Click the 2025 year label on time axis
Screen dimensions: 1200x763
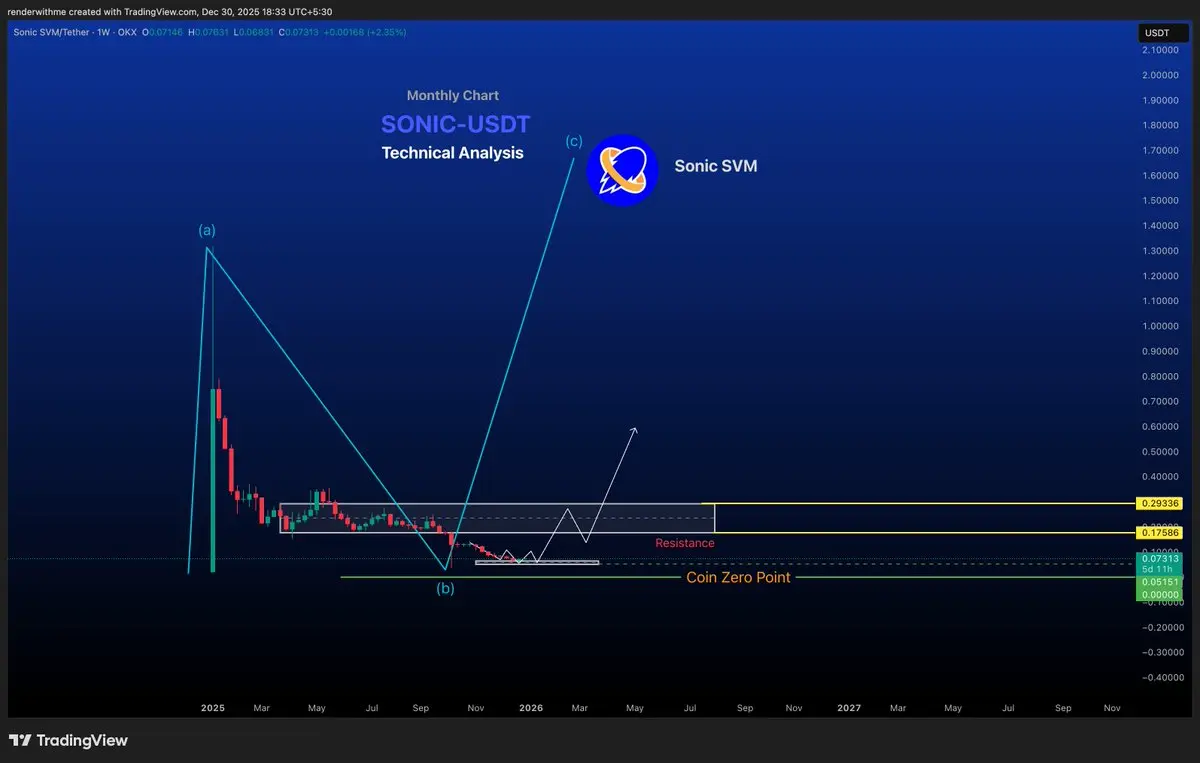pyautogui.click(x=212, y=708)
